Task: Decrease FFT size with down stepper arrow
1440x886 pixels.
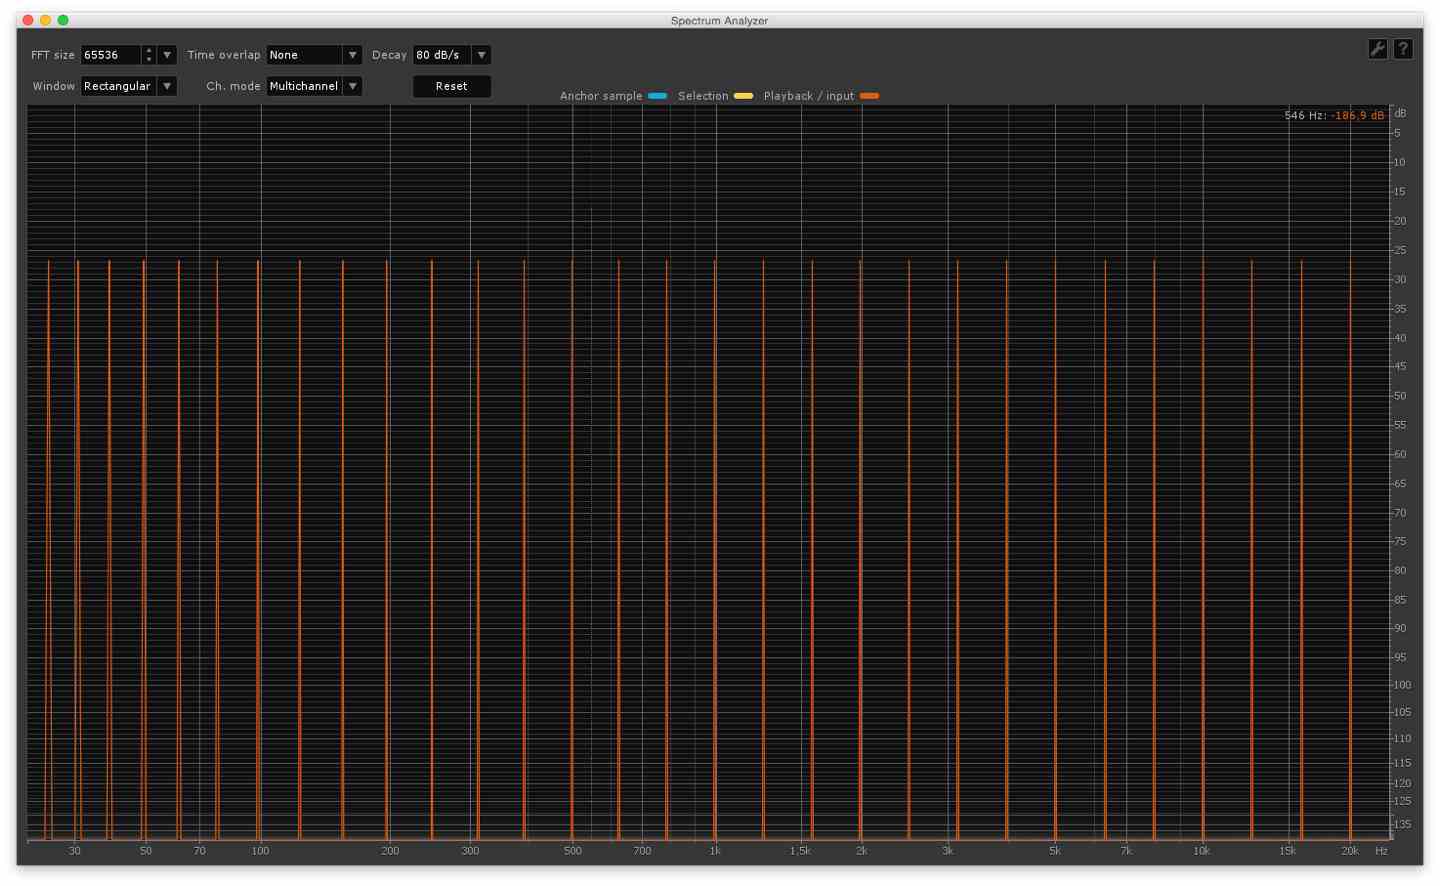Action: pyautogui.click(x=149, y=60)
